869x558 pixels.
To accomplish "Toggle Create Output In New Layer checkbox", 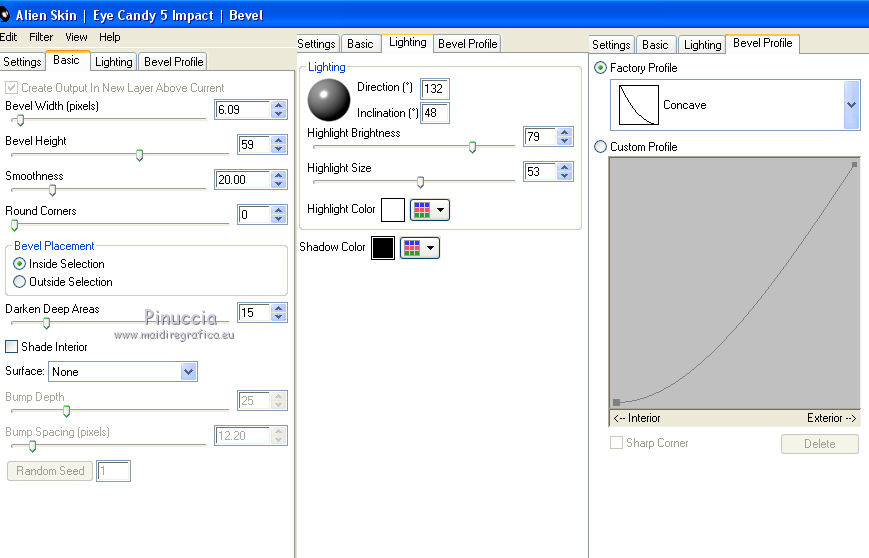I will click(11, 88).
